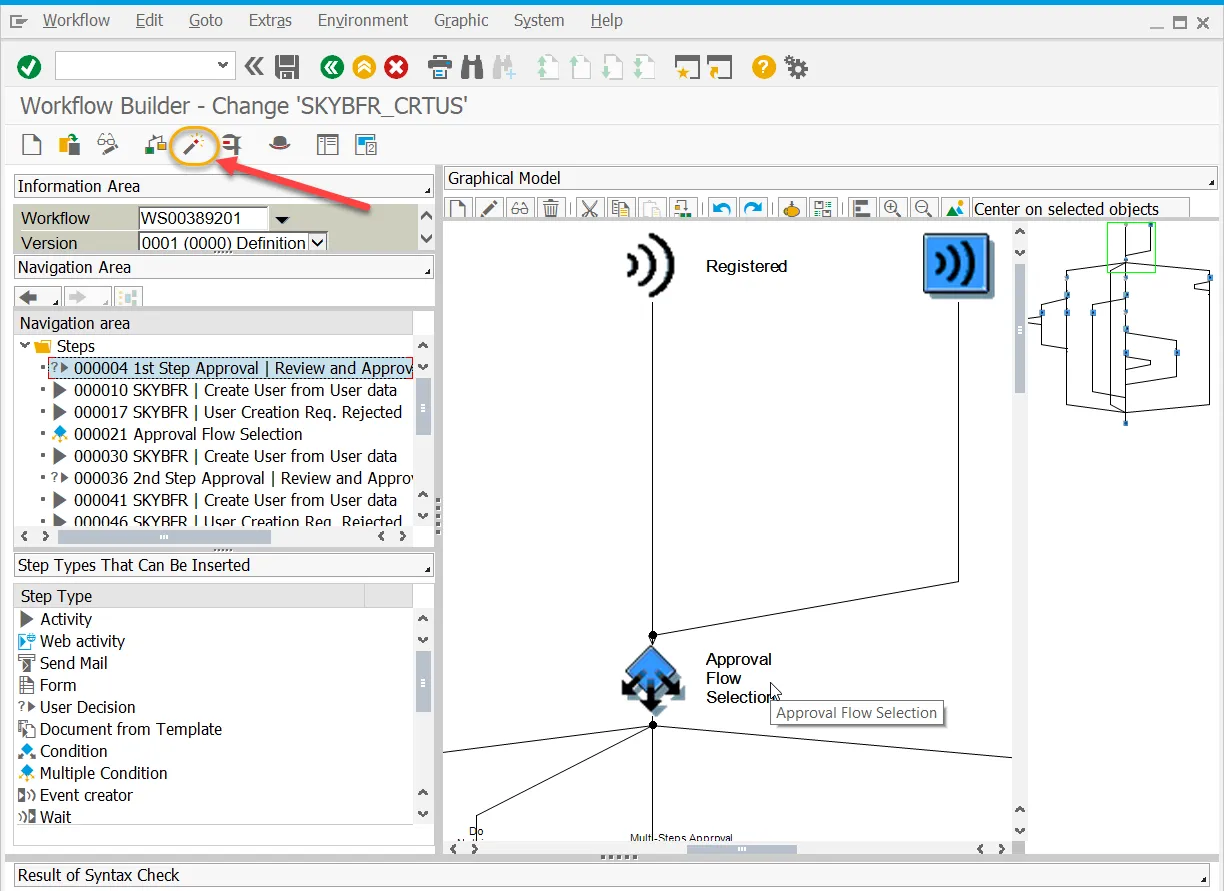The width and height of the screenshot is (1224, 891).
Task: Click the Settings layout icon
Action: coord(328,145)
